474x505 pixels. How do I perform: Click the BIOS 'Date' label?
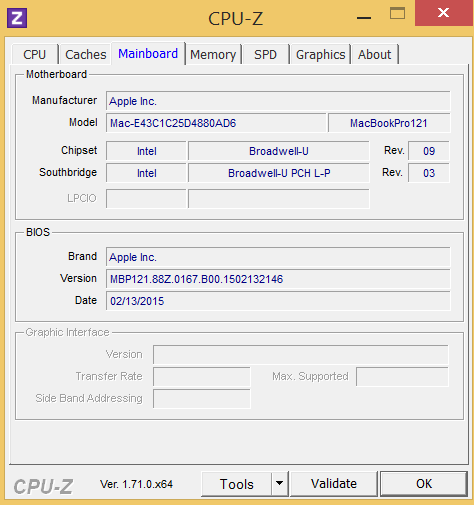[86, 300]
